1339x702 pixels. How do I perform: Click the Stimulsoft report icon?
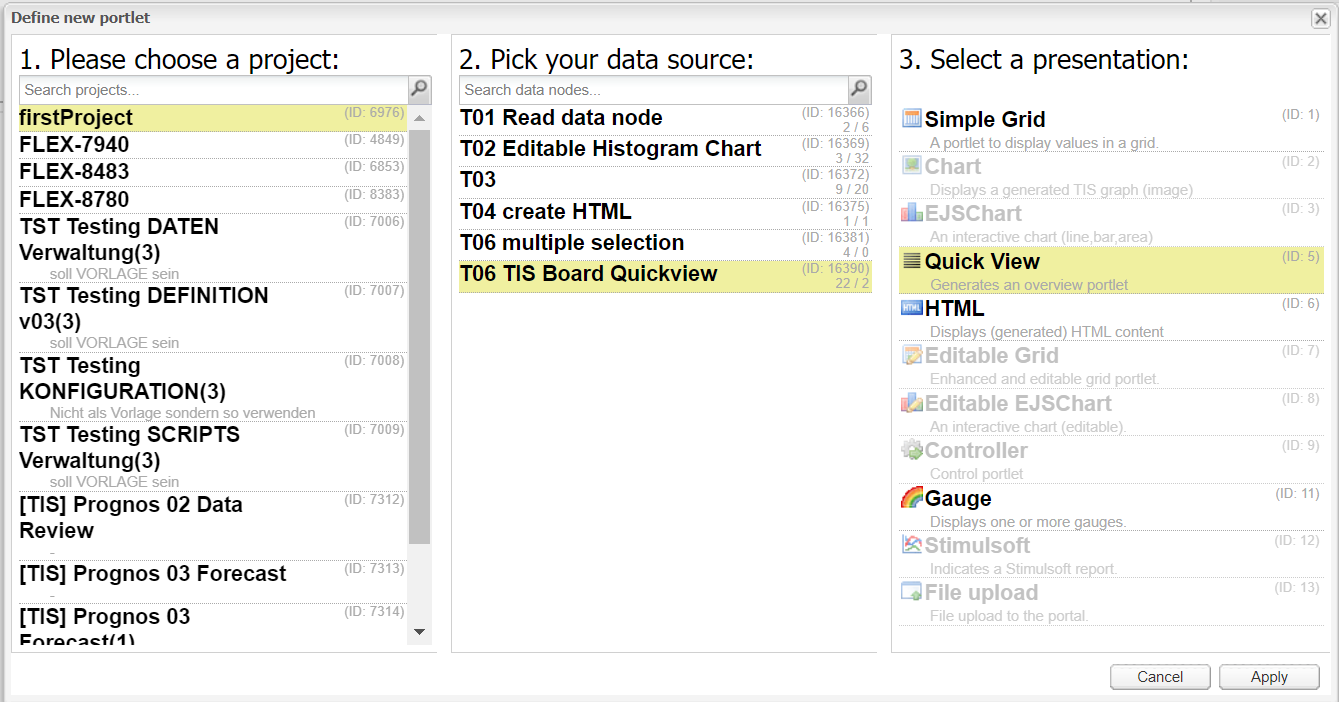(911, 544)
